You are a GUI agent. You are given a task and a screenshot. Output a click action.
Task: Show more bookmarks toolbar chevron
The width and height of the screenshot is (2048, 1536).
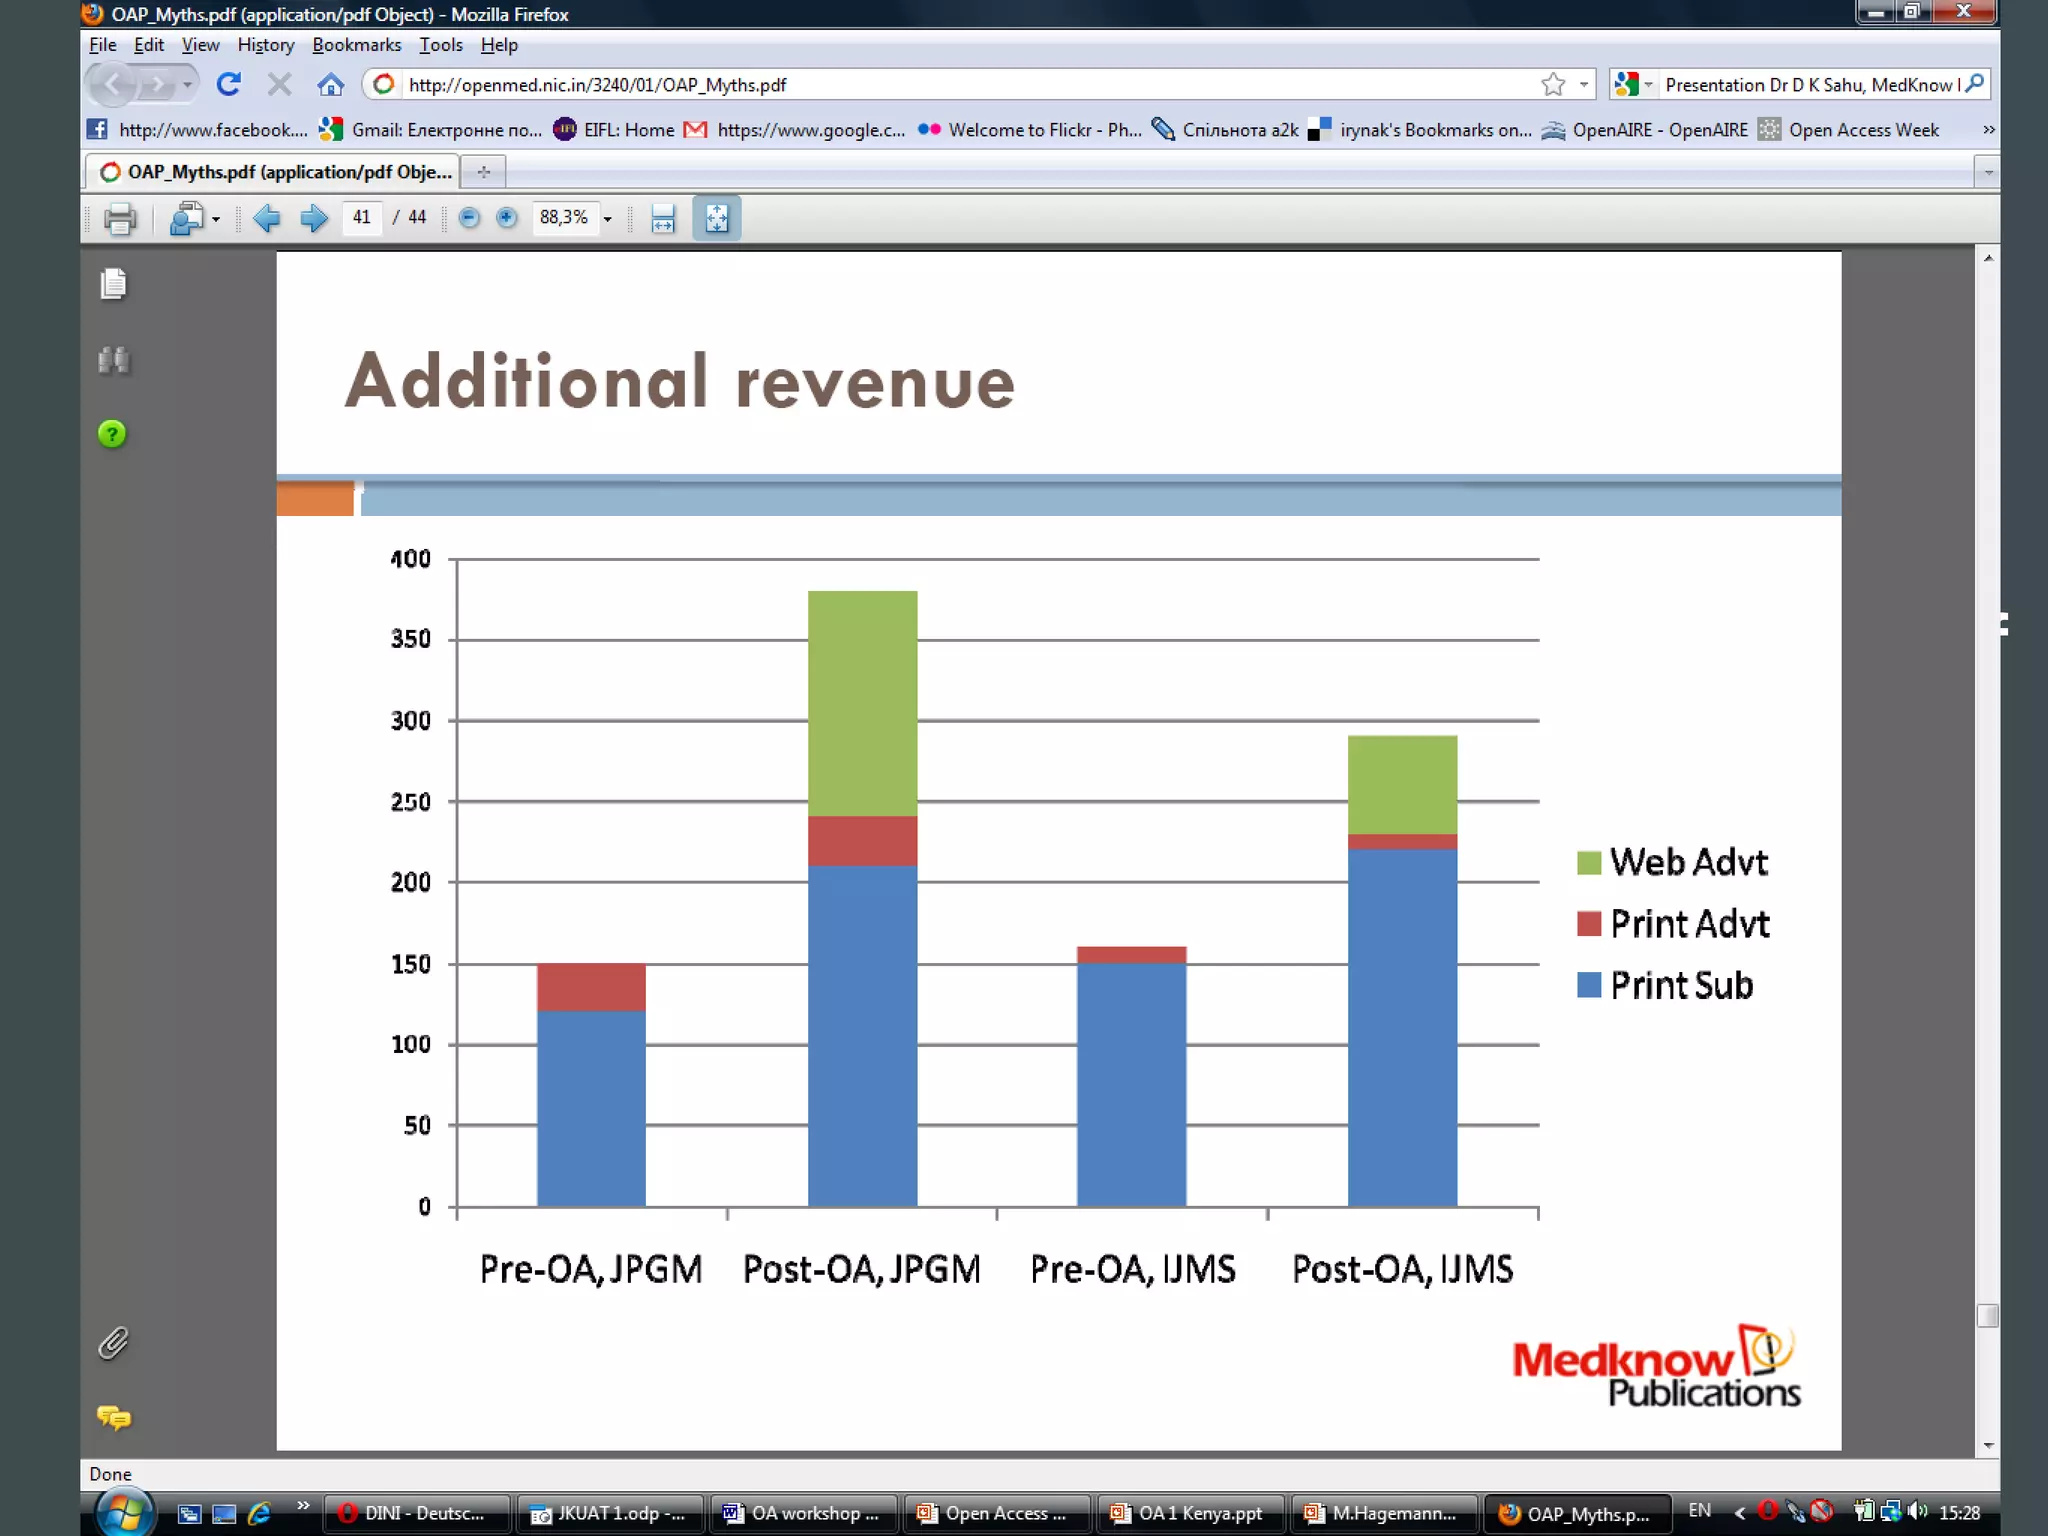[x=1988, y=130]
